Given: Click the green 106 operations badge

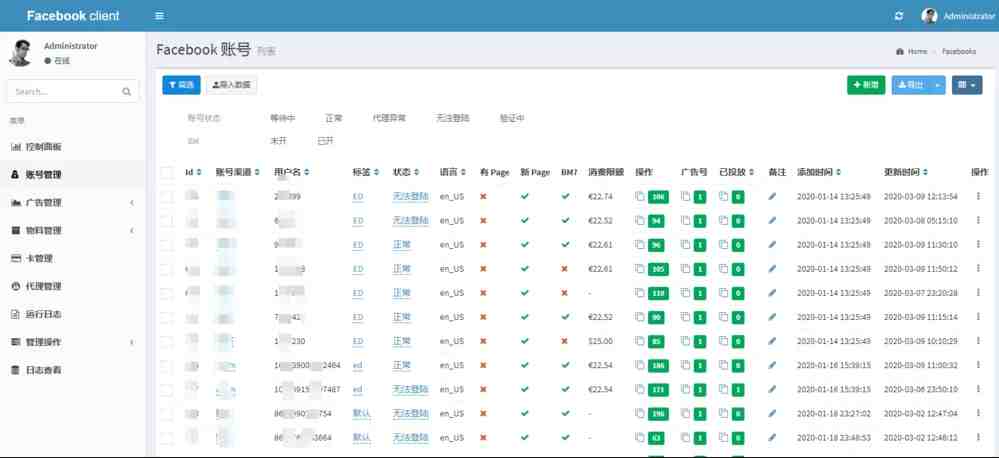Looking at the screenshot, I should pos(658,197).
